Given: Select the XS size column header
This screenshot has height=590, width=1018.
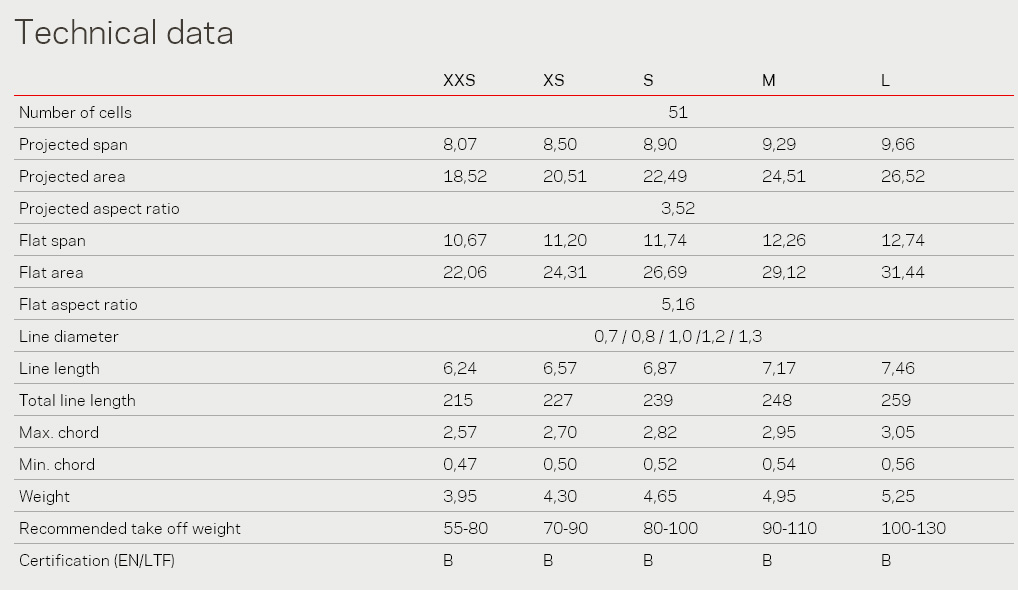Looking at the screenshot, I should (x=554, y=80).
